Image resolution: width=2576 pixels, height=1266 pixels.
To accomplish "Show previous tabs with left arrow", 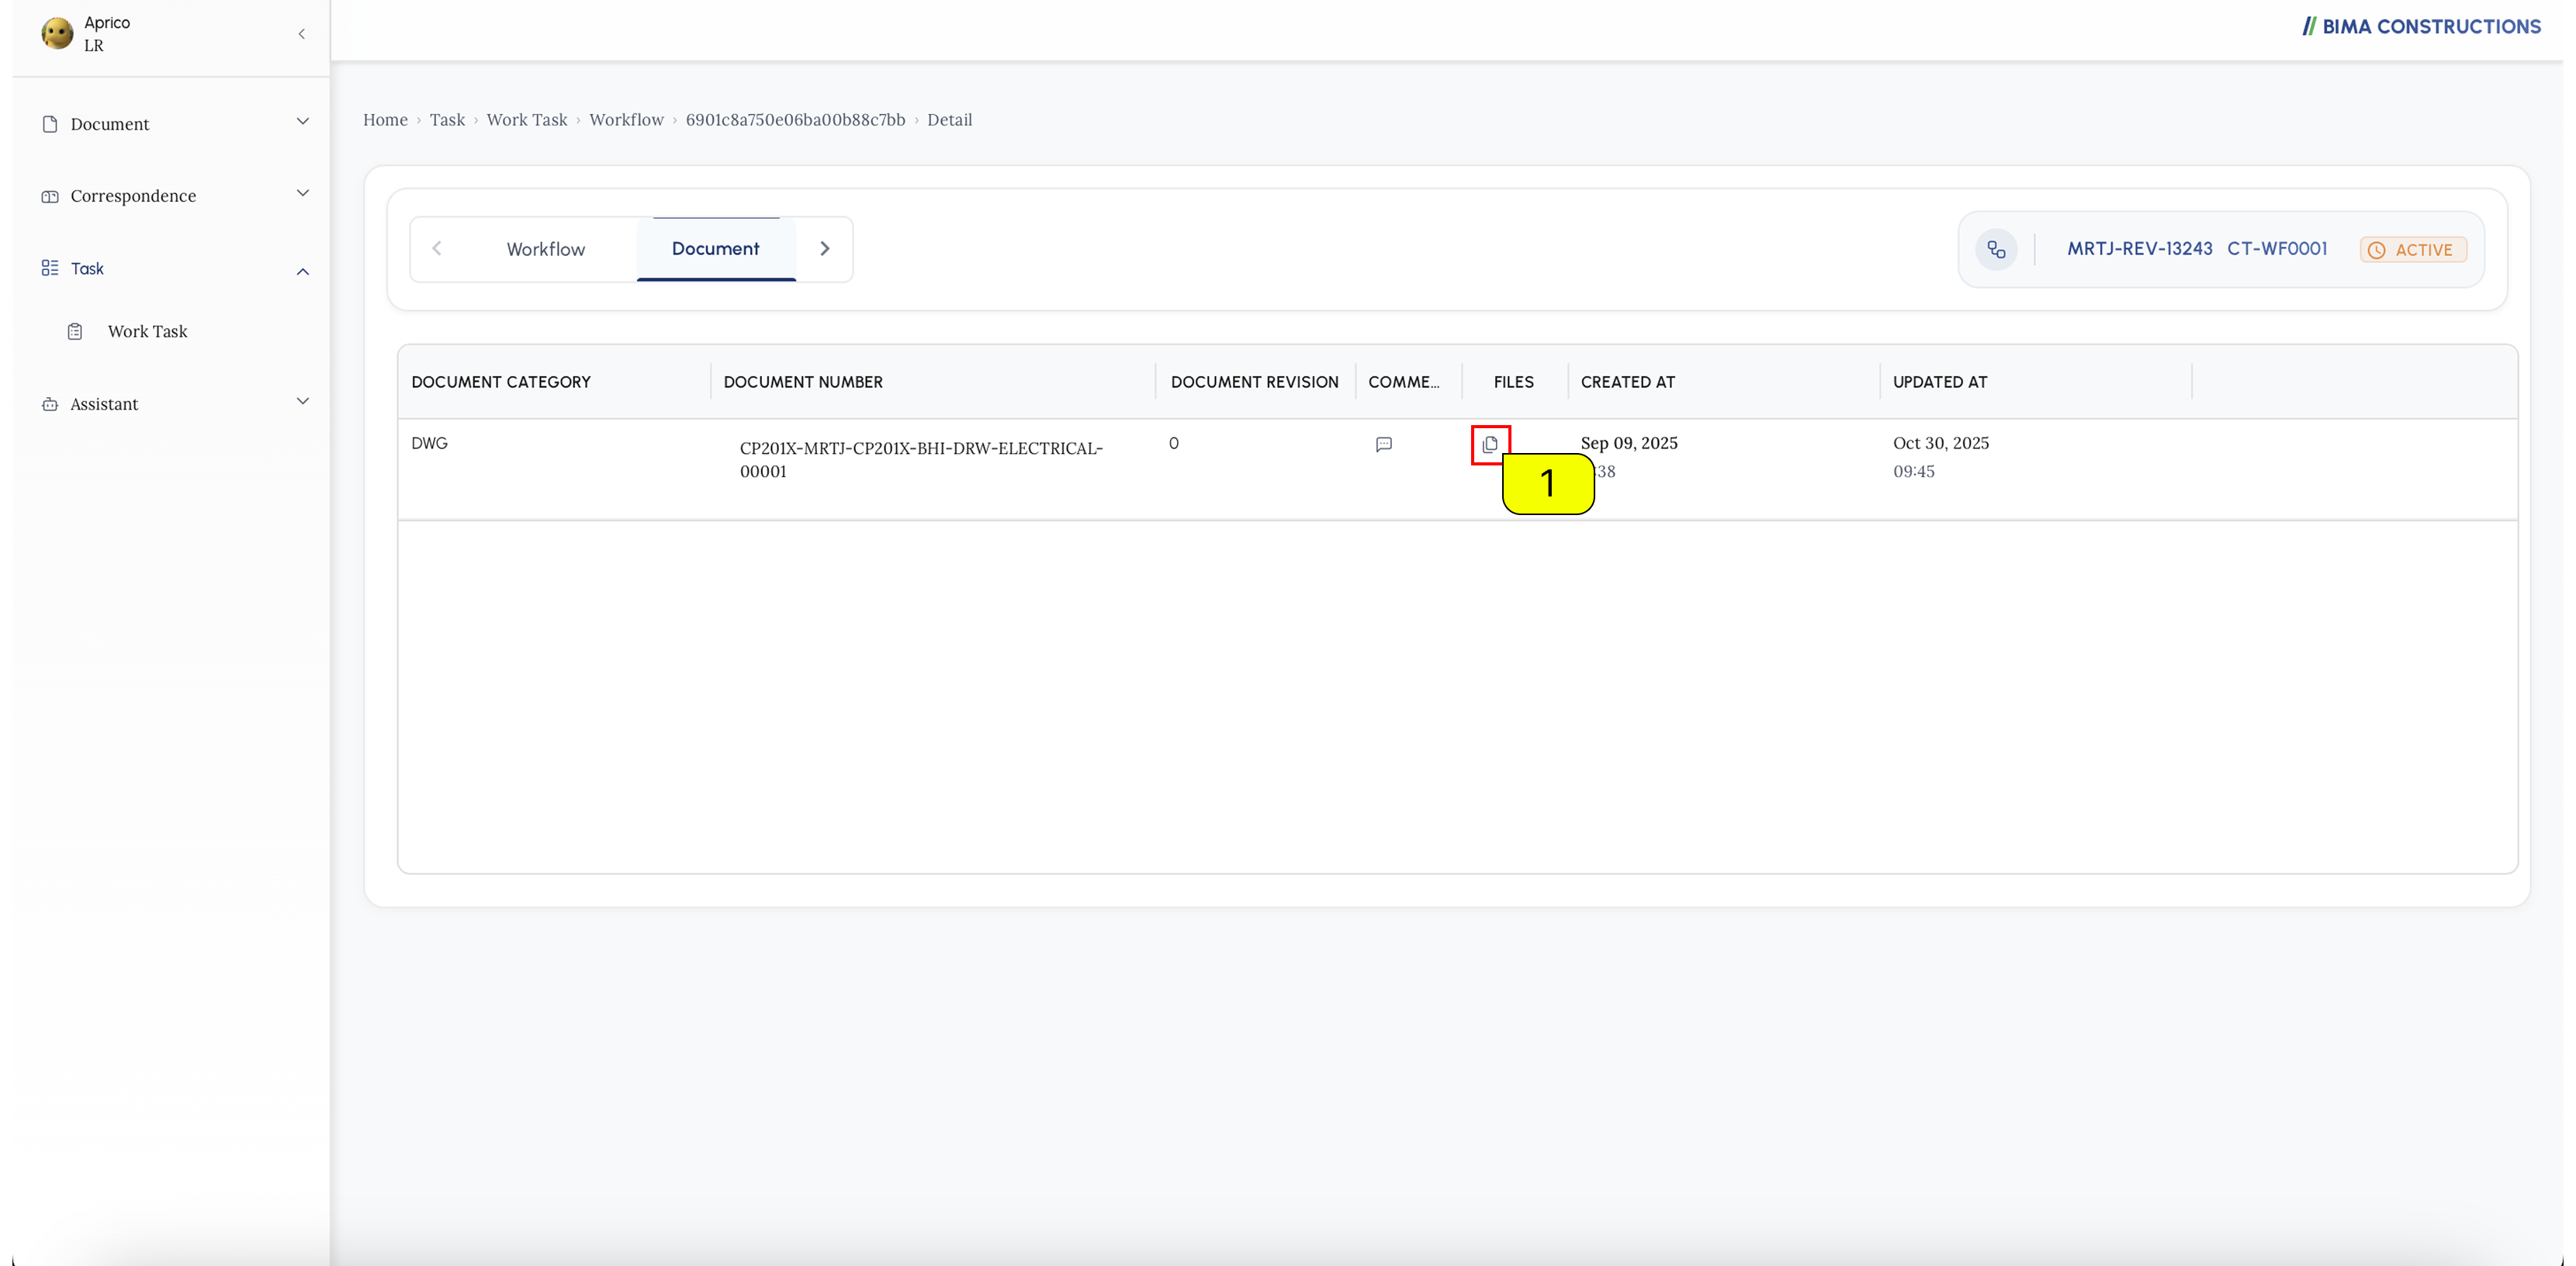I will pyautogui.click(x=437, y=248).
